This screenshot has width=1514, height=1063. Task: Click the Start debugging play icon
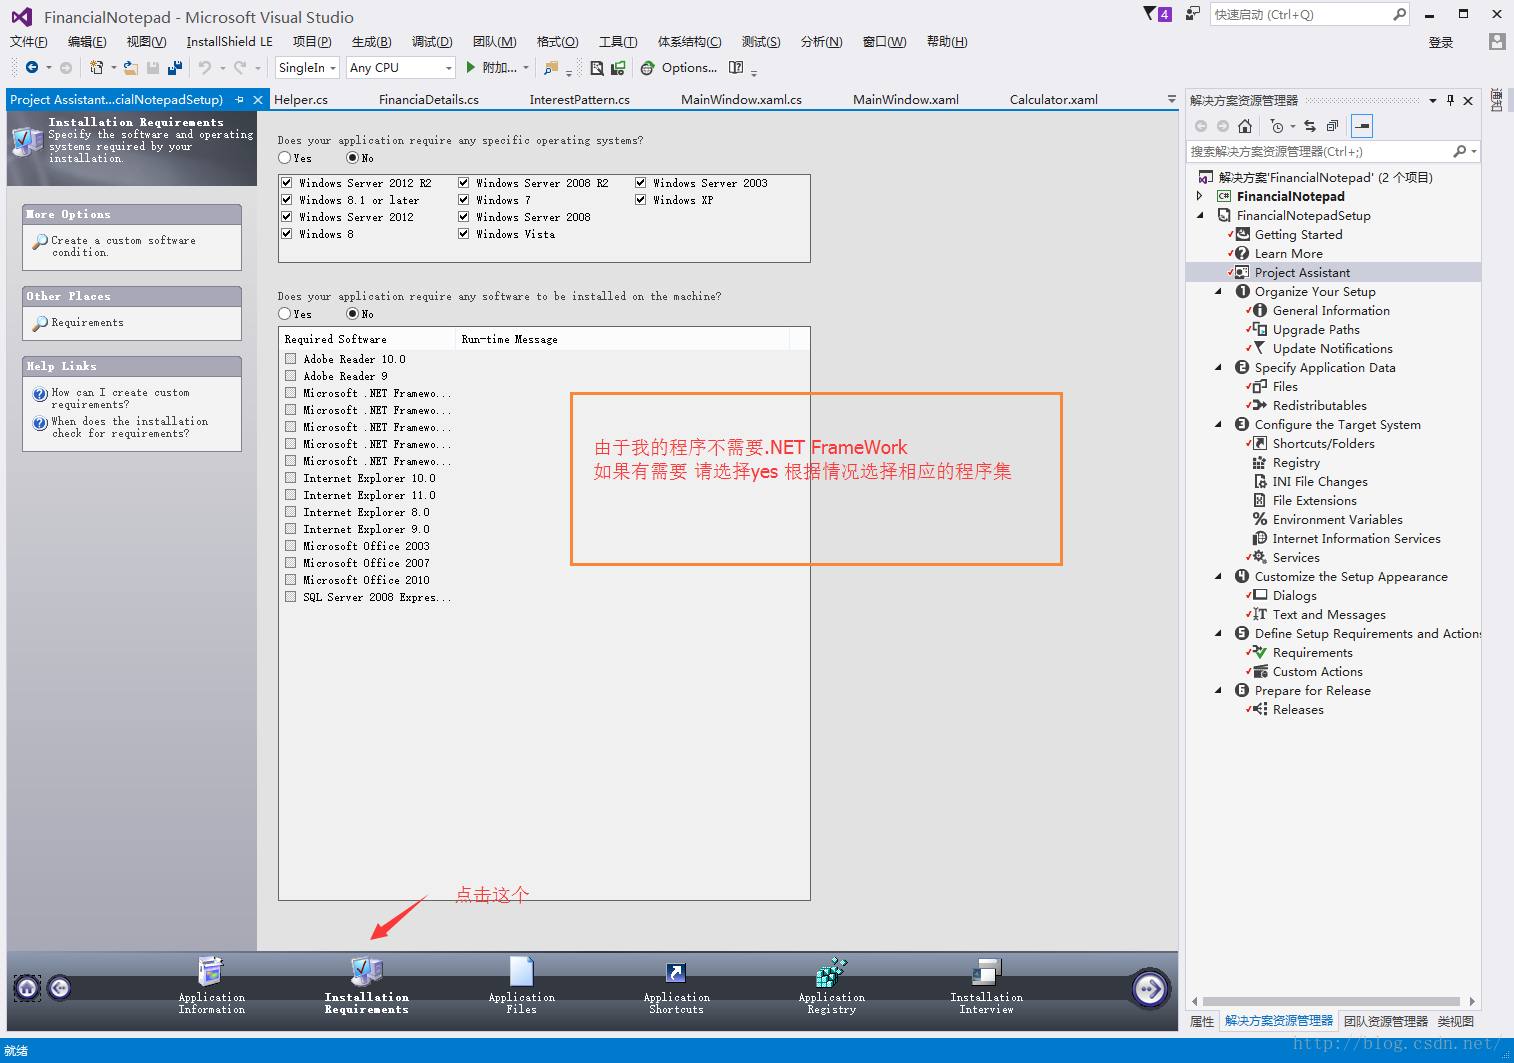tap(470, 68)
